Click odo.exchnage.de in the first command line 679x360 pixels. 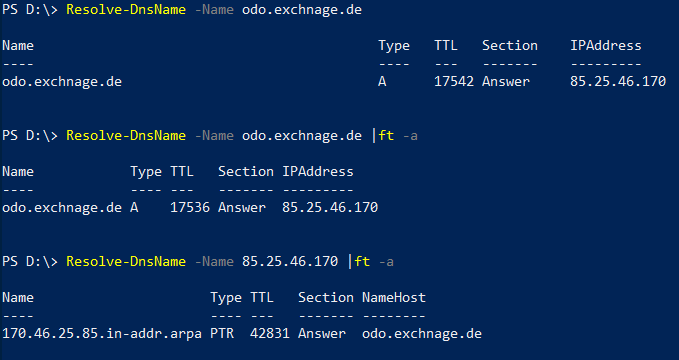tap(301, 10)
